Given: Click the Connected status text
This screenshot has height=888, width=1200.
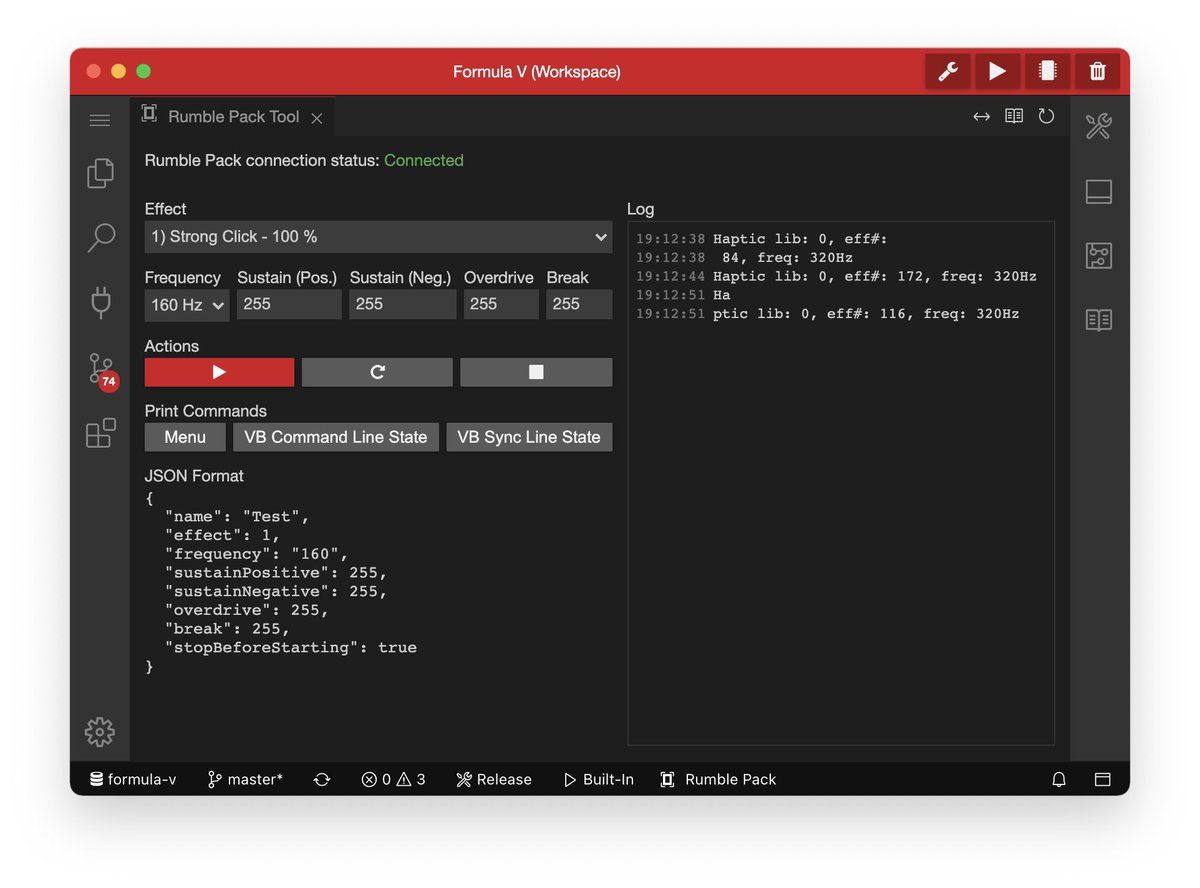Looking at the screenshot, I should point(424,160).
